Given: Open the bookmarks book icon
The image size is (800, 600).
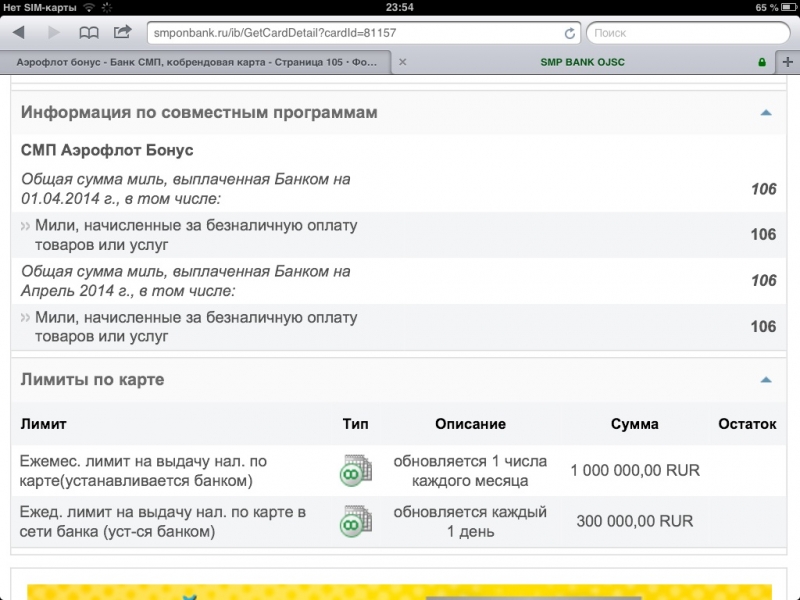Looking at the screenshot, I should pos(89,33).
